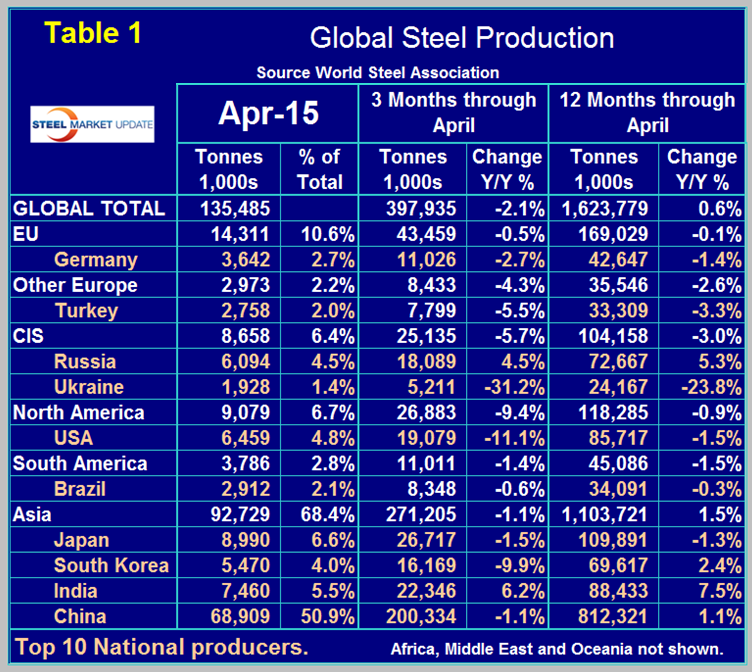Select the GLOBAL TOTAL row label
This screenshot has height=672, width=752.
click(88, 208)
